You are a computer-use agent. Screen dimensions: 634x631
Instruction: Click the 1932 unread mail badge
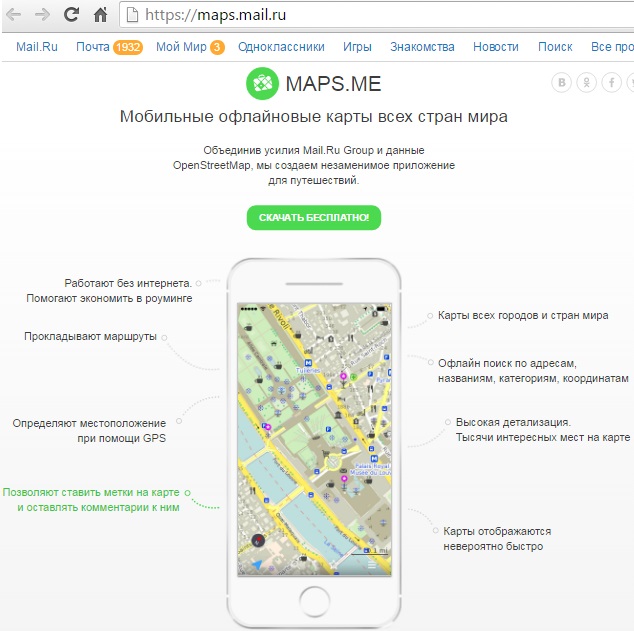[128, 47]
